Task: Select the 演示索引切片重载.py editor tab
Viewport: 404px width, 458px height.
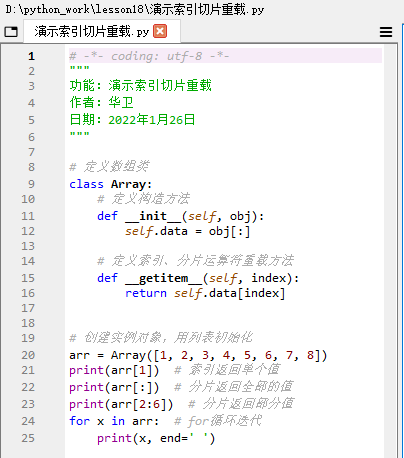Action: tap(102, 31)
